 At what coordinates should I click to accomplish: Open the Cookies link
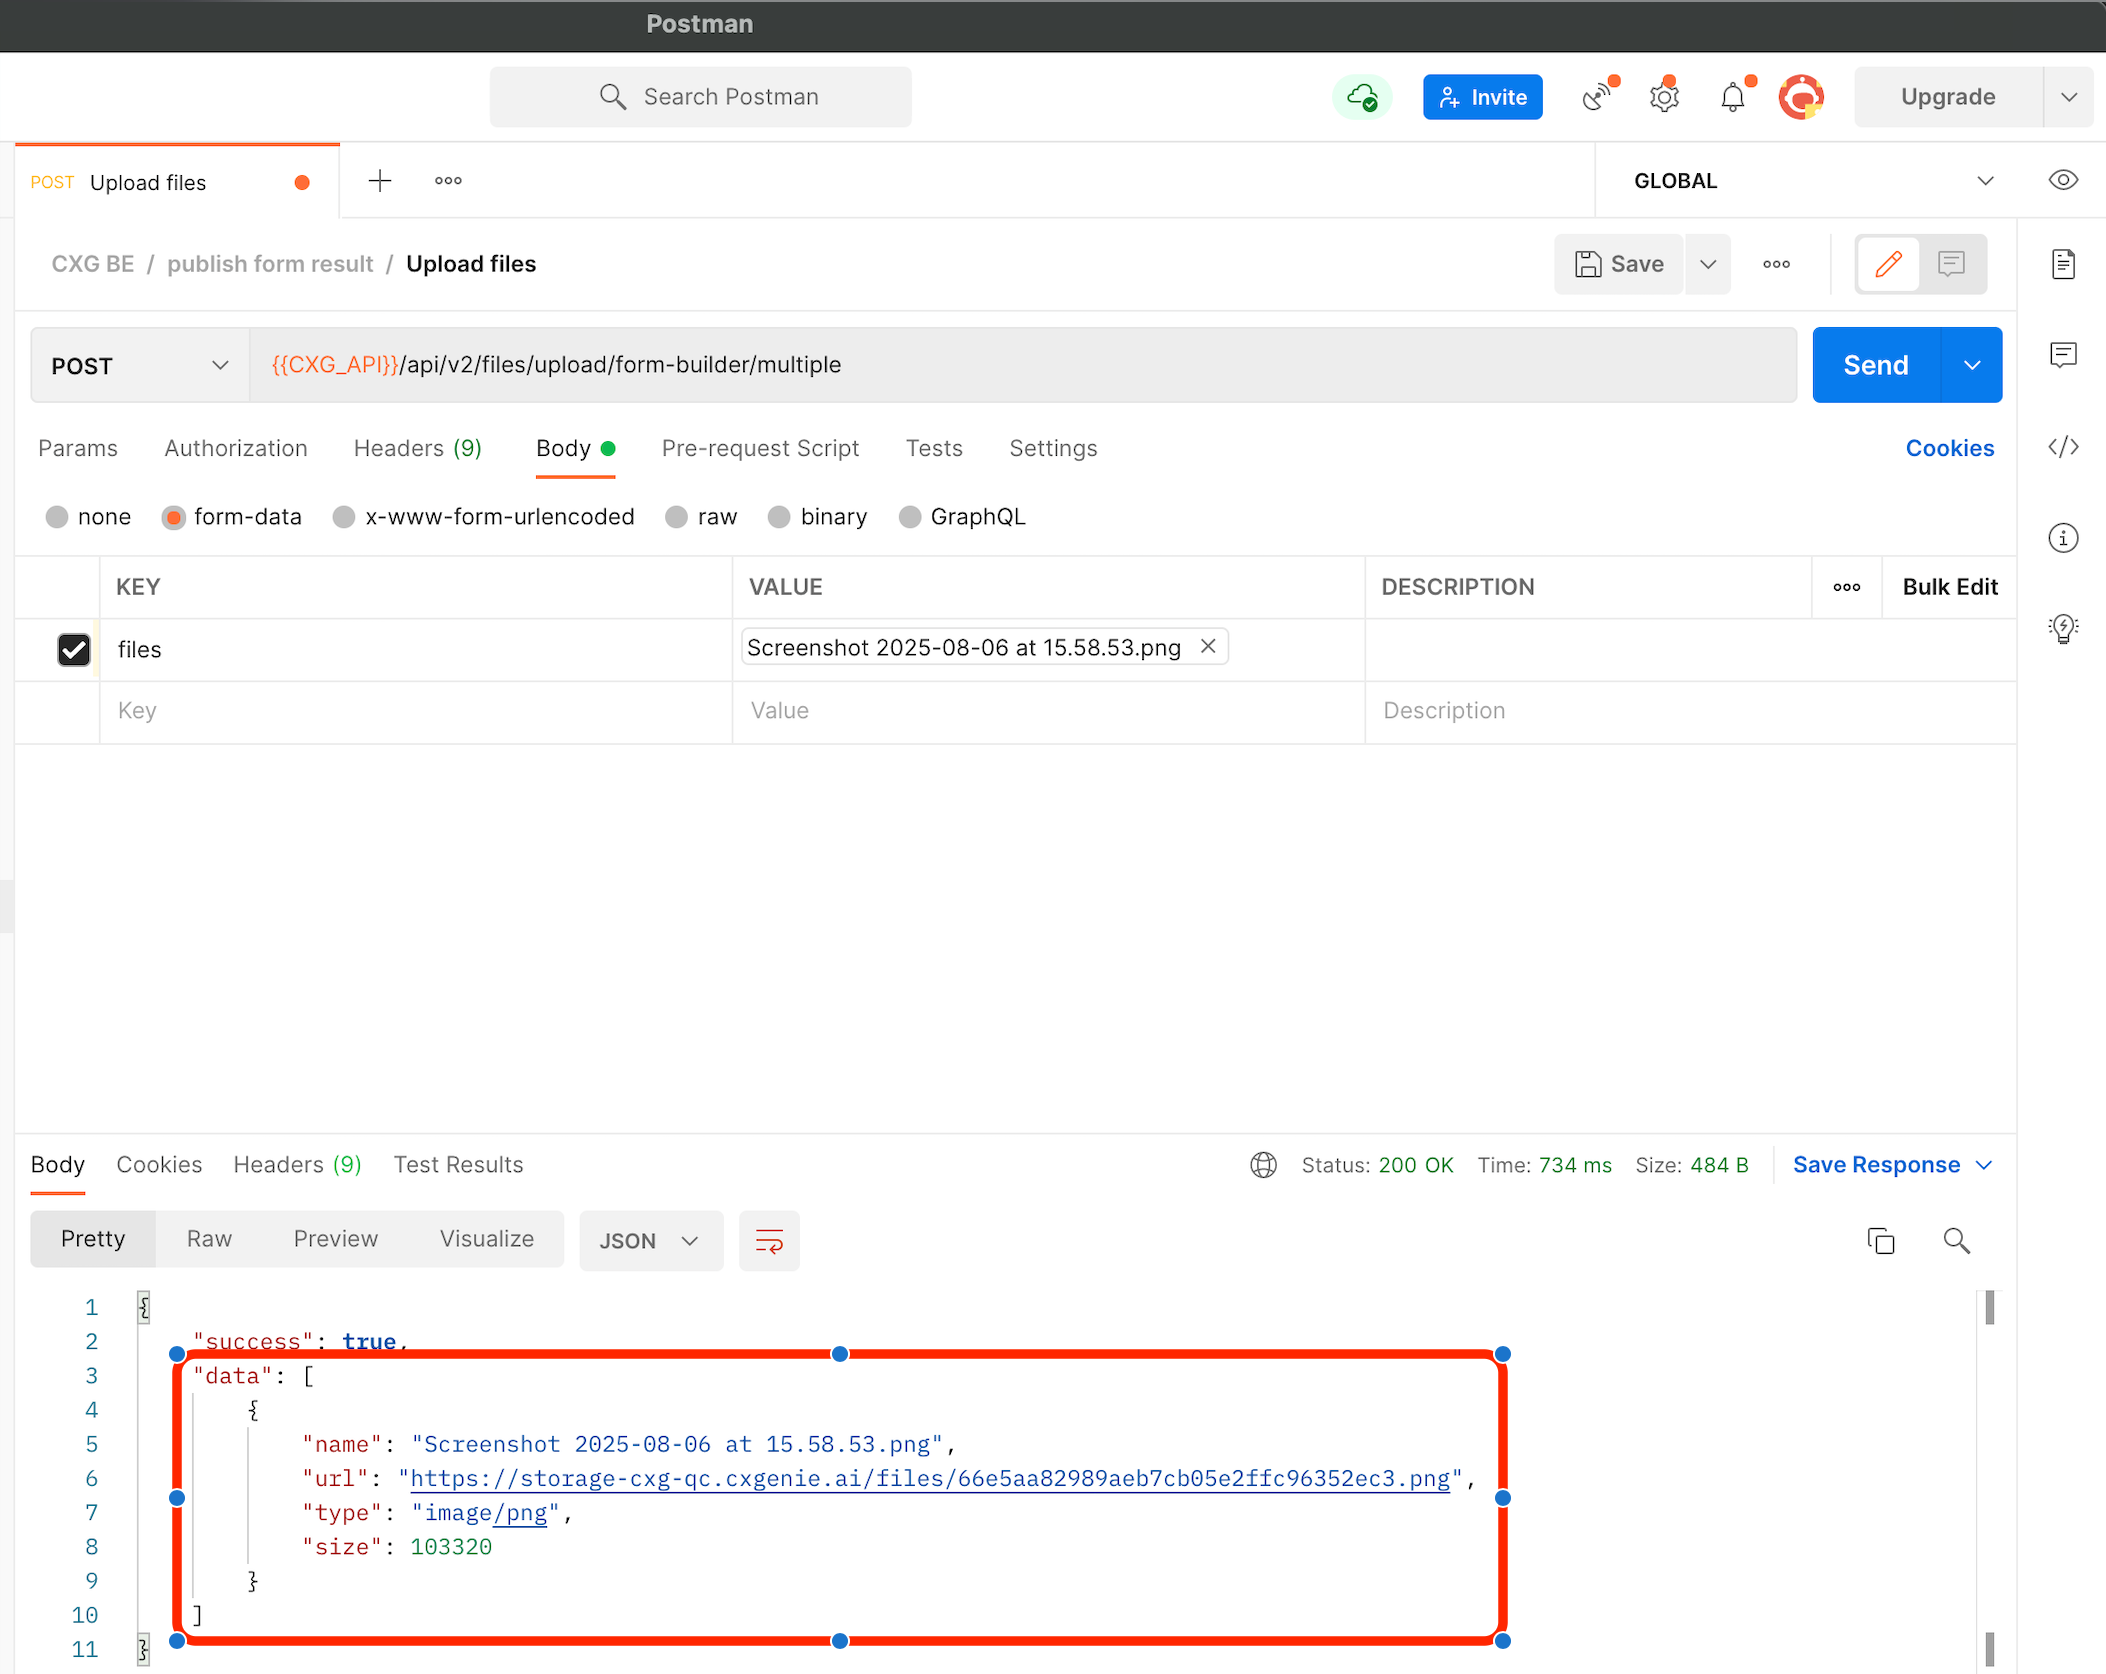coord(1949,448)
